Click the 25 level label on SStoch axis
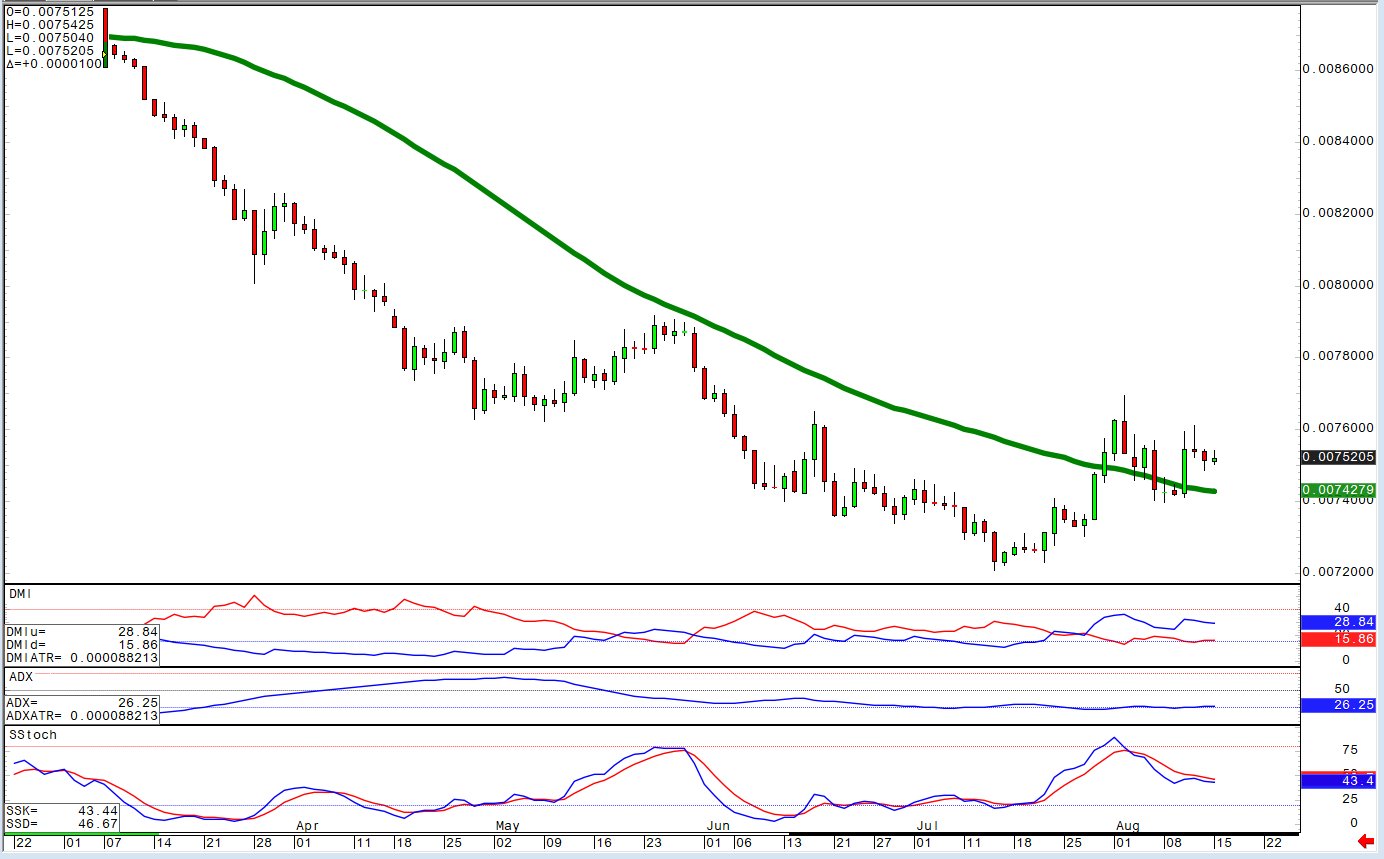 tap(1349, 798)
